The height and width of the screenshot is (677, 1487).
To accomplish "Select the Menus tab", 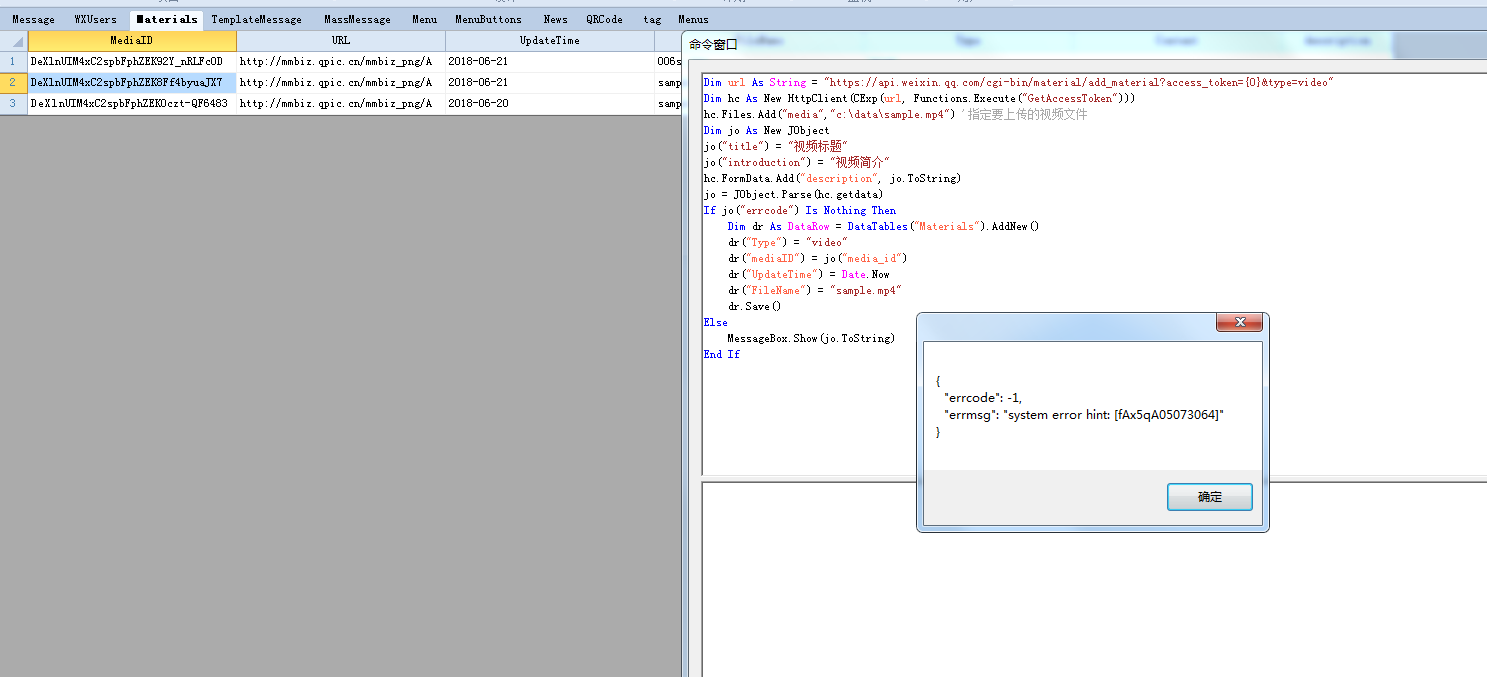I will 693,19.
